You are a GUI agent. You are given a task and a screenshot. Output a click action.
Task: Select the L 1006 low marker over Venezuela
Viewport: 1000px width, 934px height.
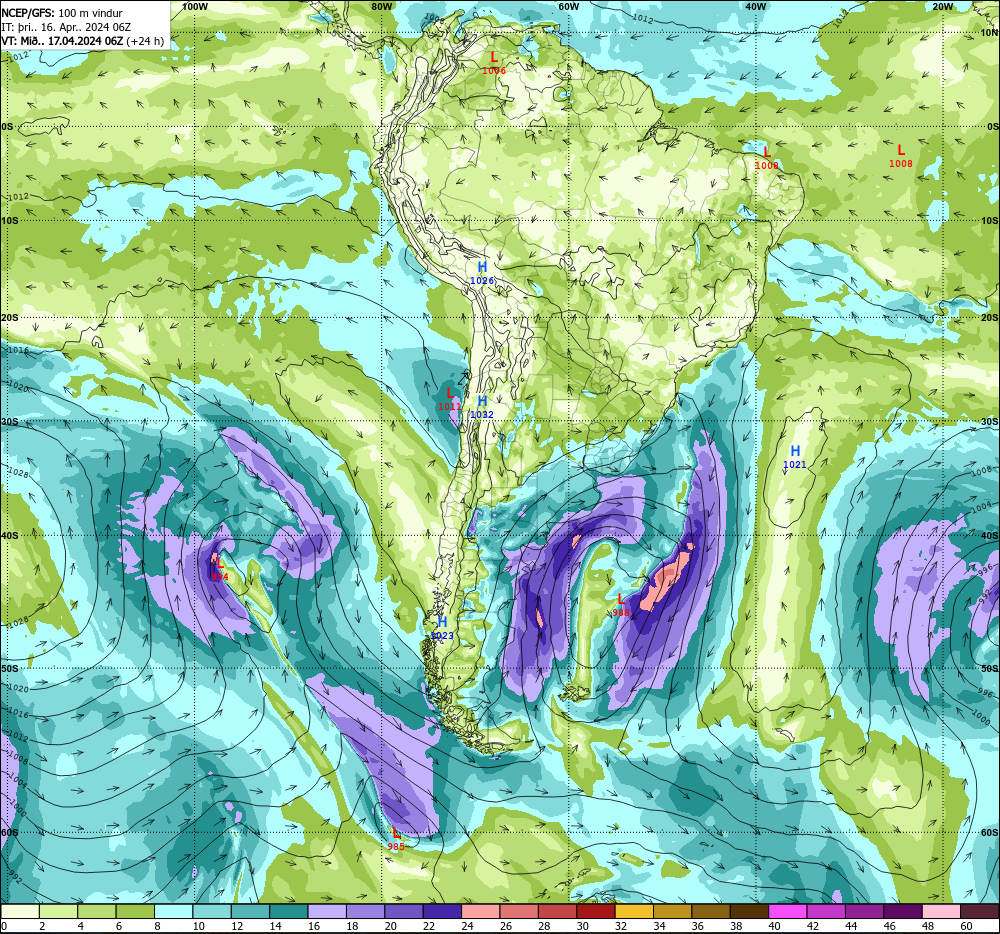494,63
